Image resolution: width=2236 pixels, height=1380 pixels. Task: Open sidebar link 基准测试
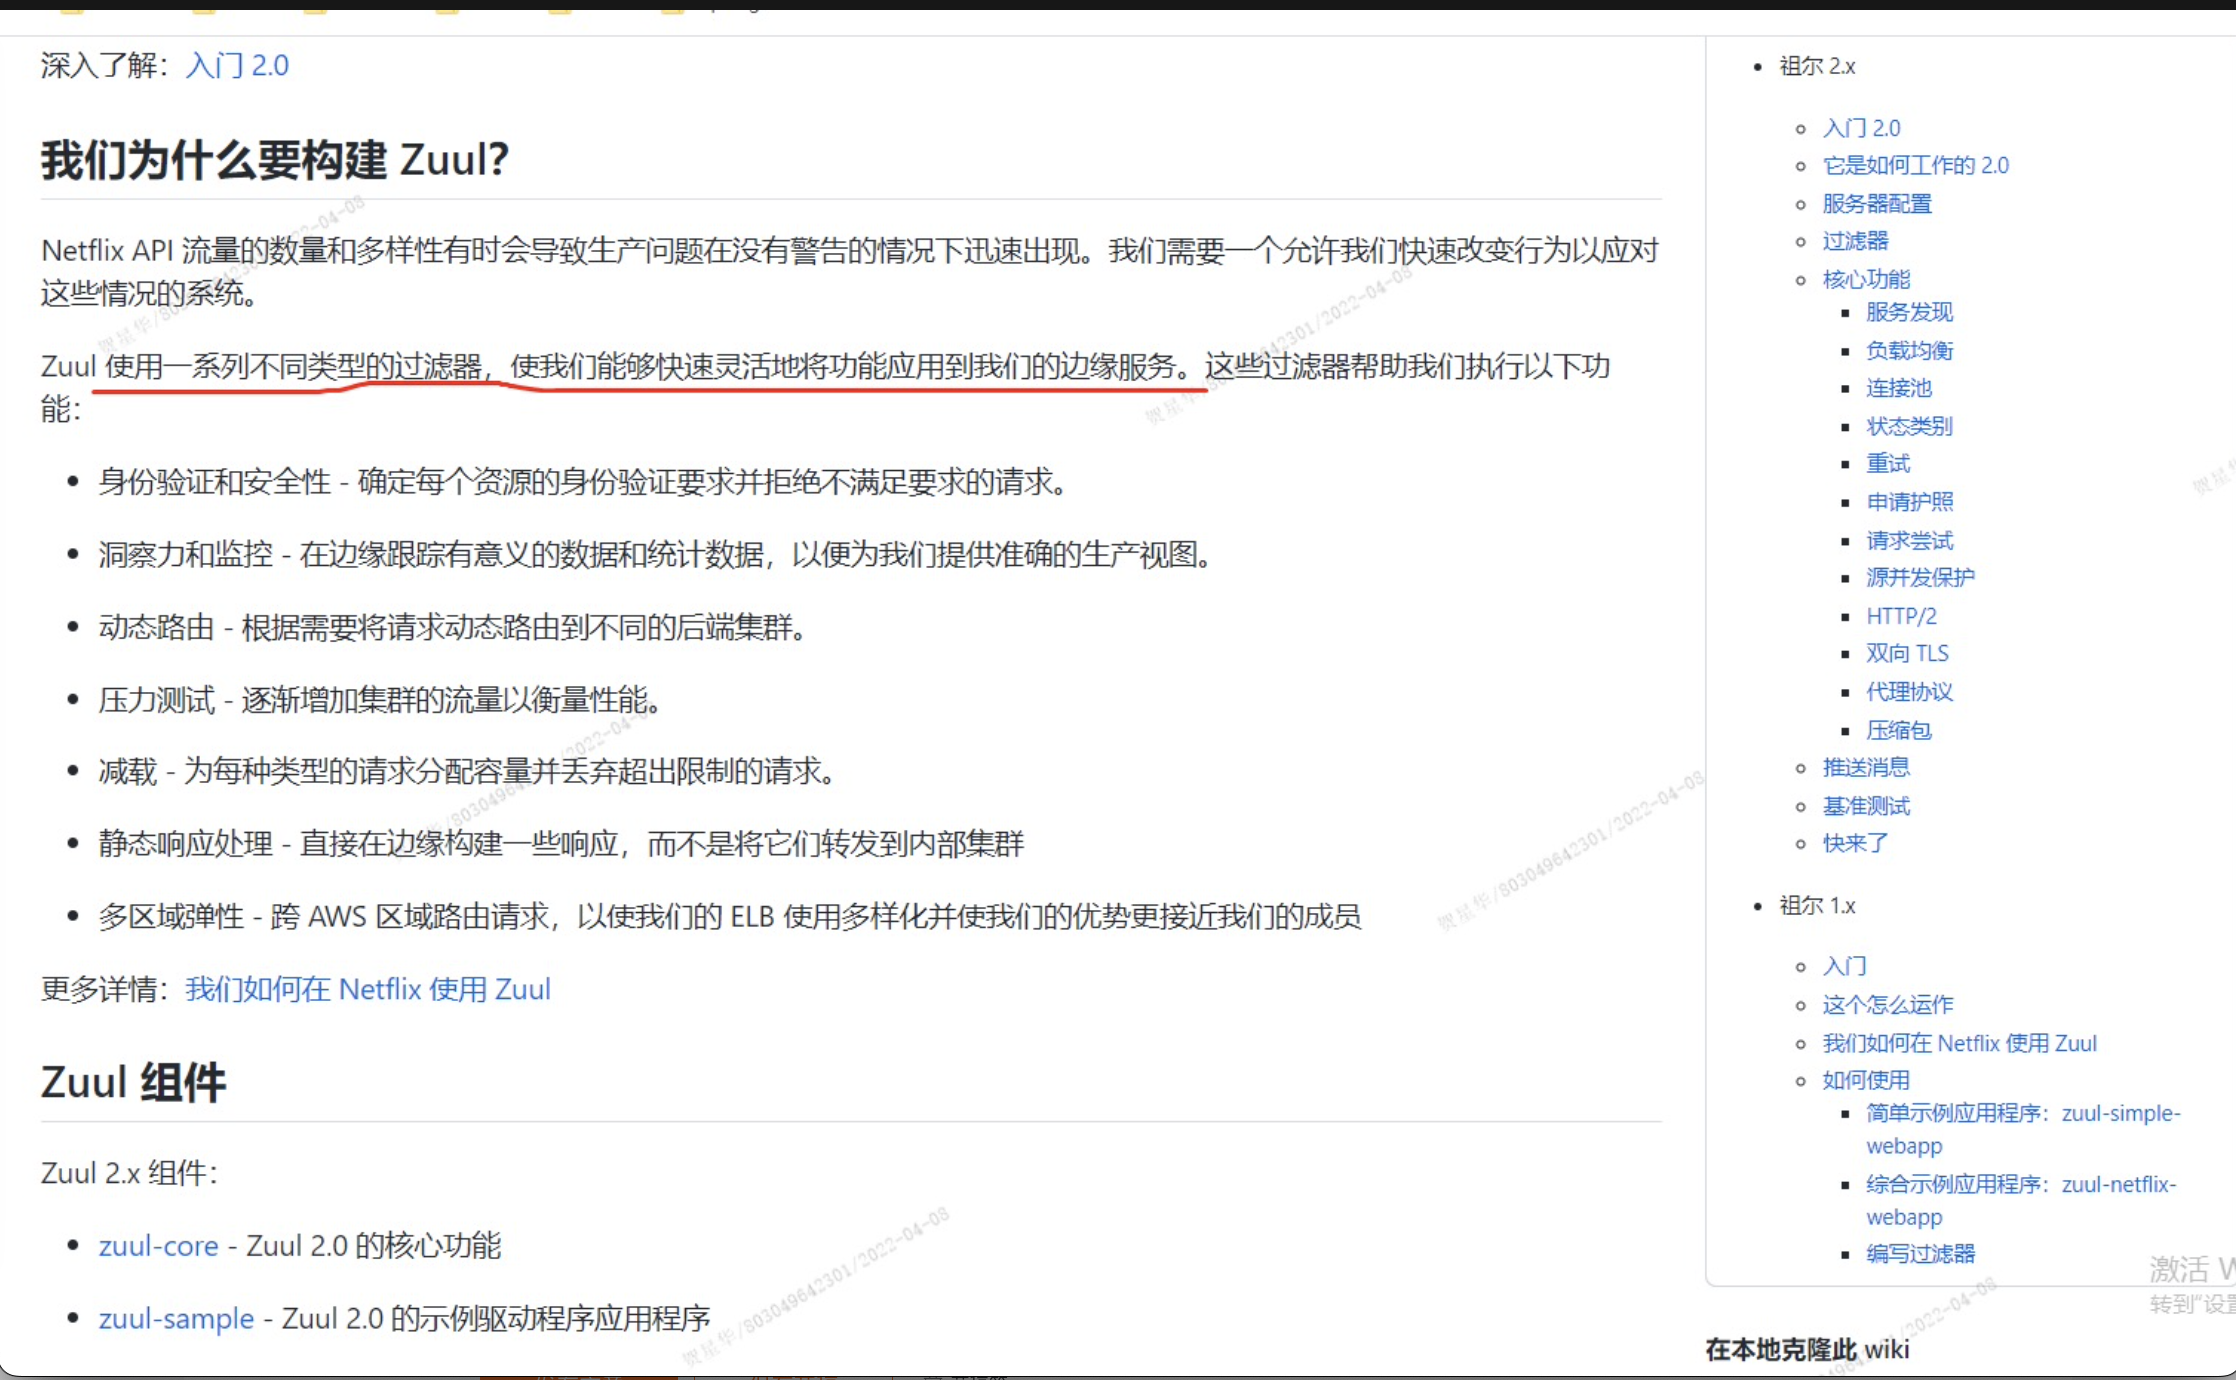(x=1866, y=805)
